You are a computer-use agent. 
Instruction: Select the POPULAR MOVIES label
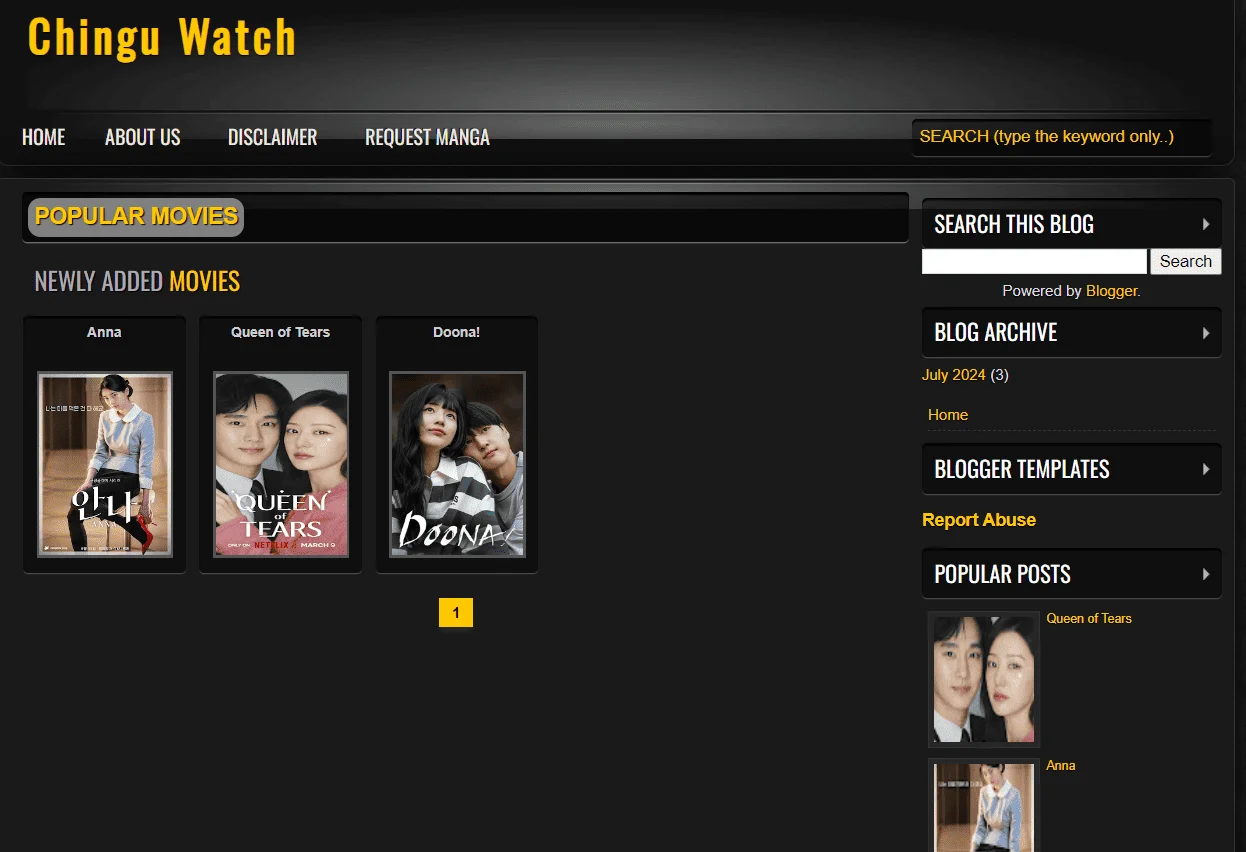tap(136, 217)
